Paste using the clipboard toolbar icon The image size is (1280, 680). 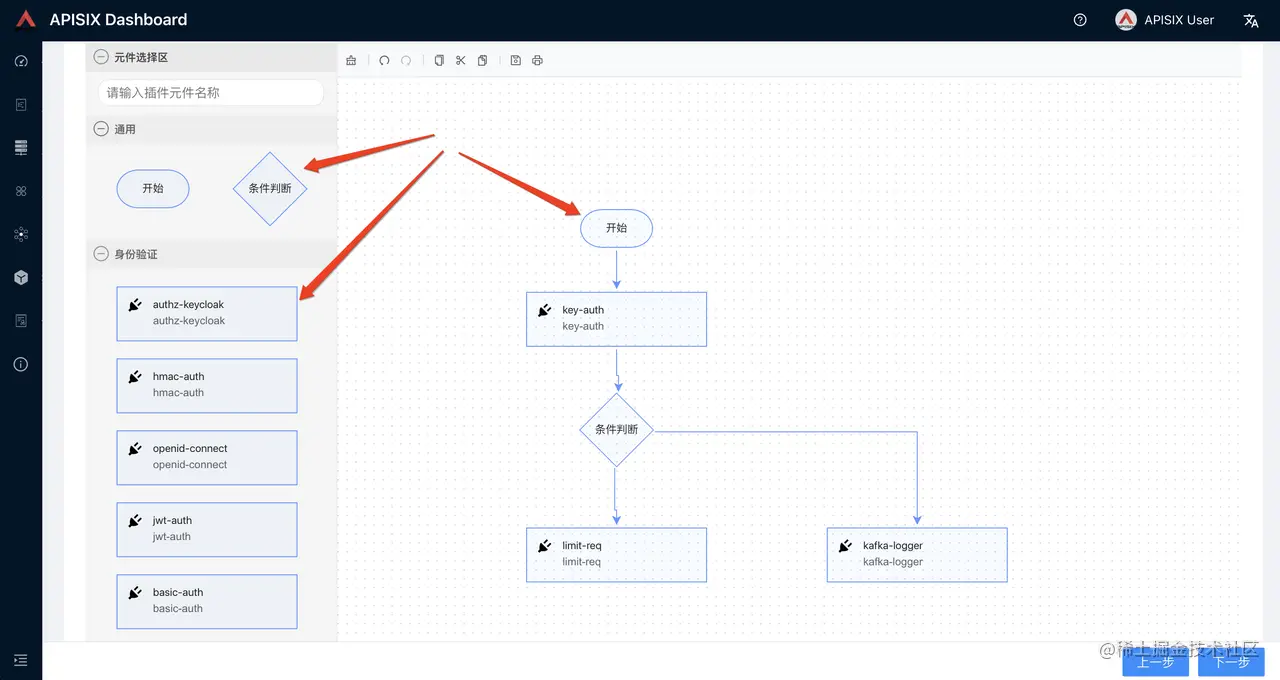483,61
